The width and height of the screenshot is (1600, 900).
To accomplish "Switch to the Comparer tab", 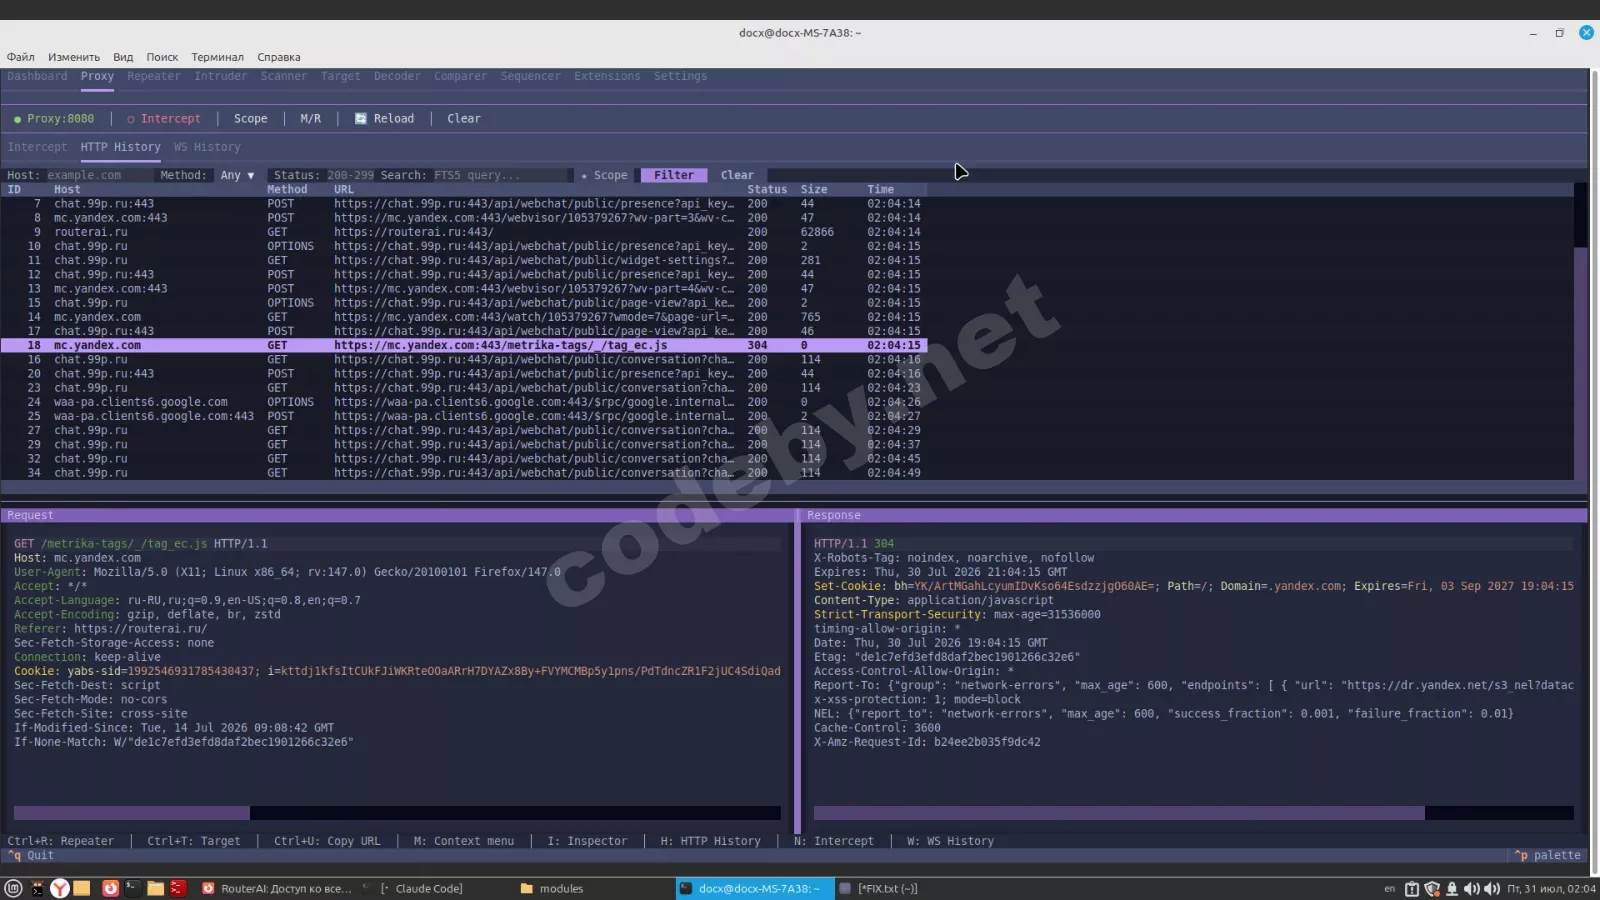I will click(x=460, y=76).
